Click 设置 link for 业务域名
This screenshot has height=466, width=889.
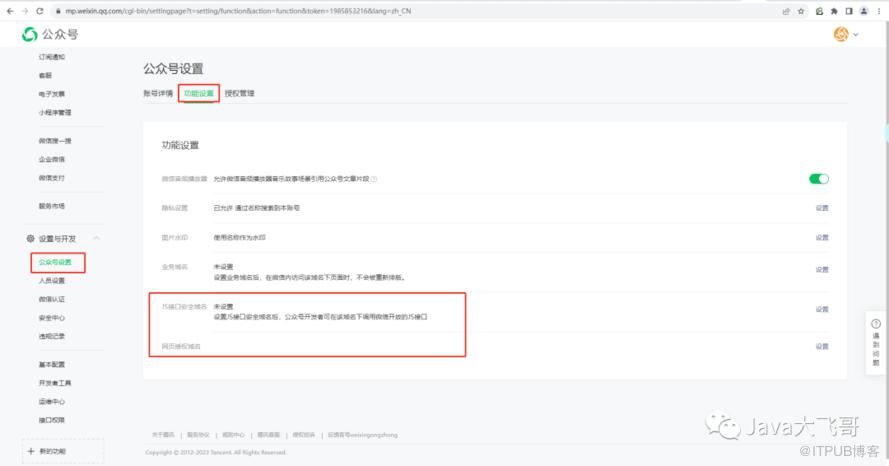(x=822, y=270)
